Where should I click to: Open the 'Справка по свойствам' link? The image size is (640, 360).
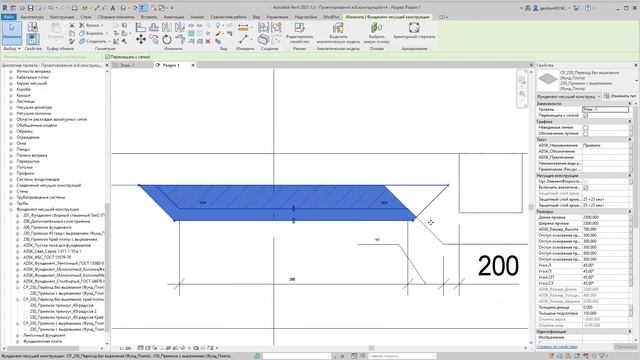click(557, 347)
